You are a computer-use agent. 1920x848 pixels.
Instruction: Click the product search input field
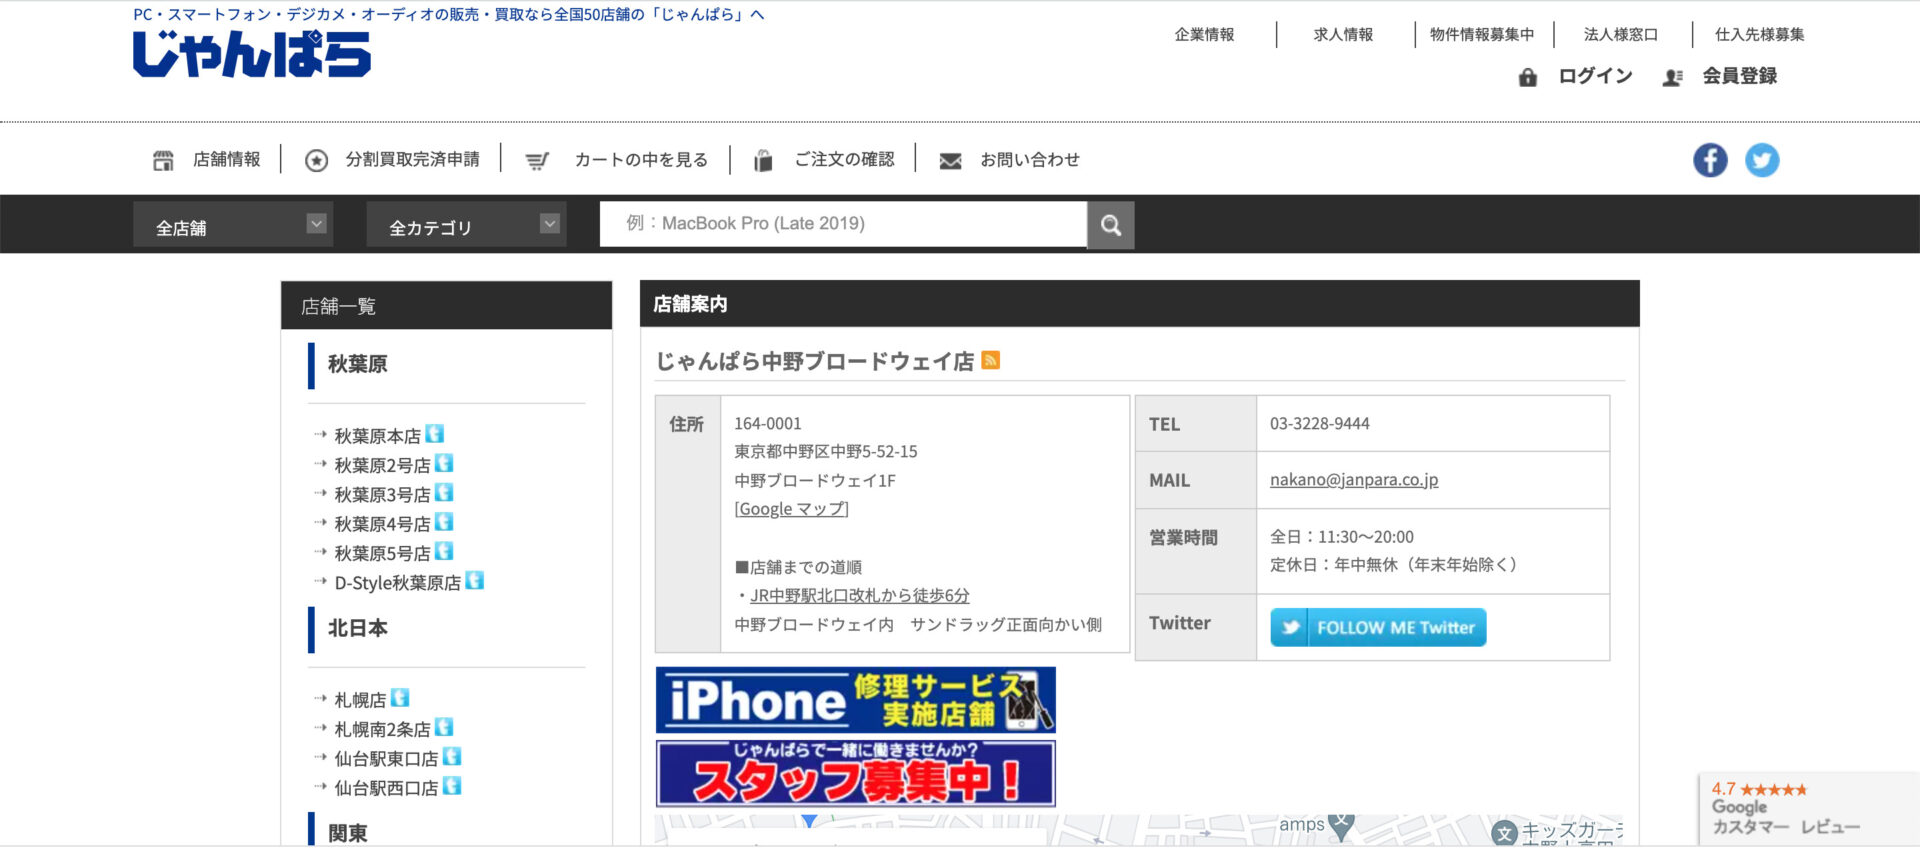tap(843, 224)
